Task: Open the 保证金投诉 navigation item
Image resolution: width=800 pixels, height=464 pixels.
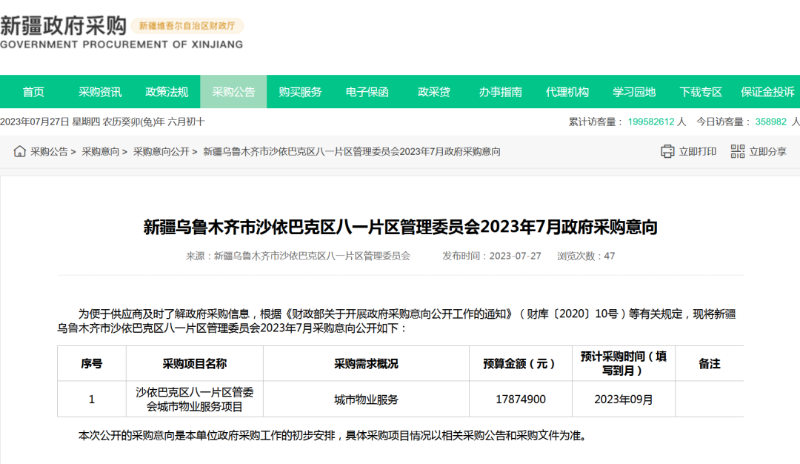Action: tap(767, 92)
